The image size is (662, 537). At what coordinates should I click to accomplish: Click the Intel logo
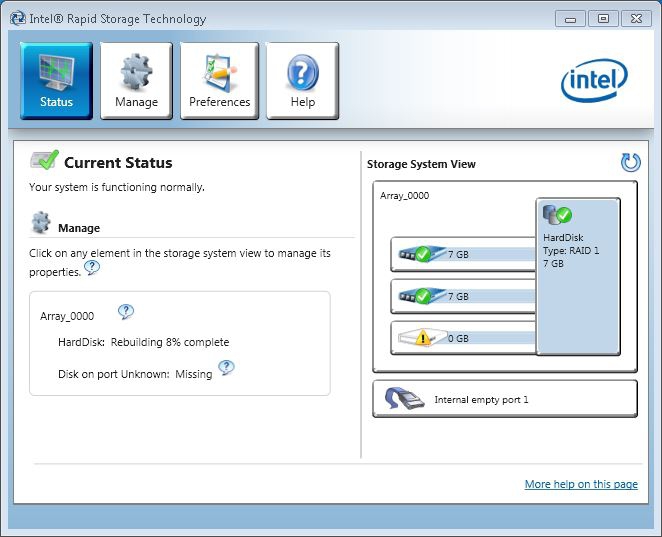coord(594,80)
